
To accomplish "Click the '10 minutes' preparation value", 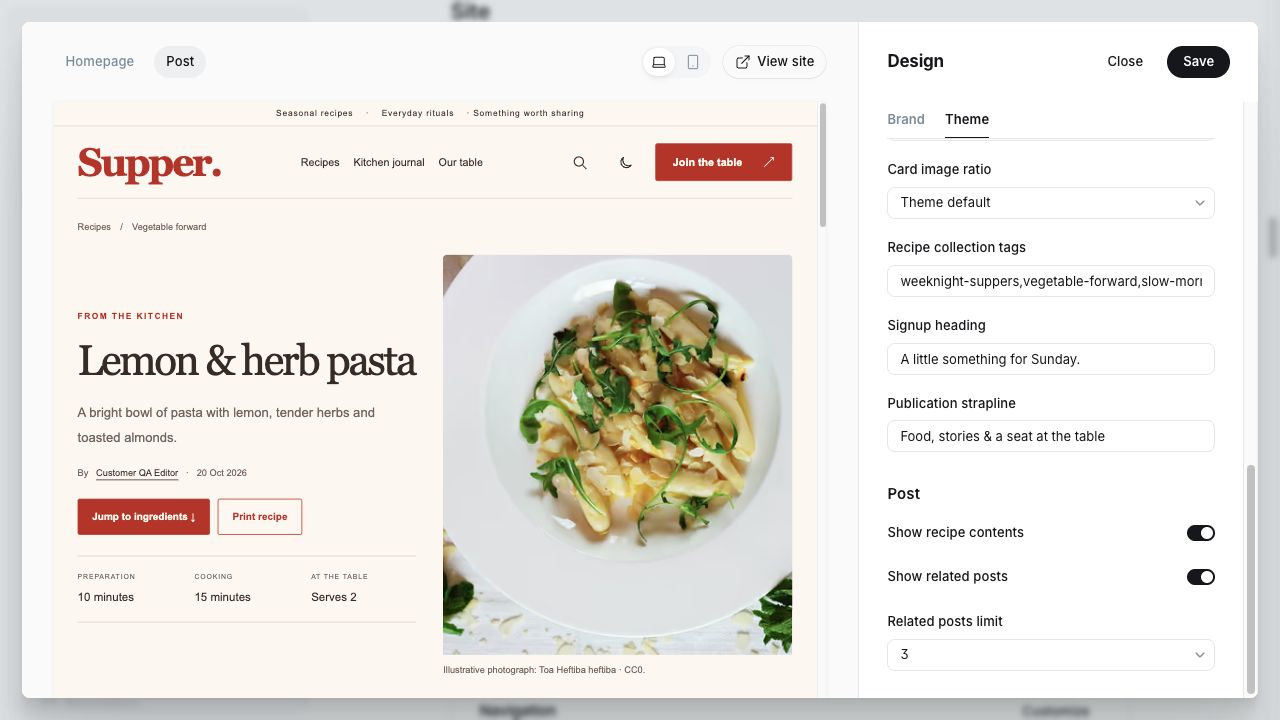I will (106, 597).
